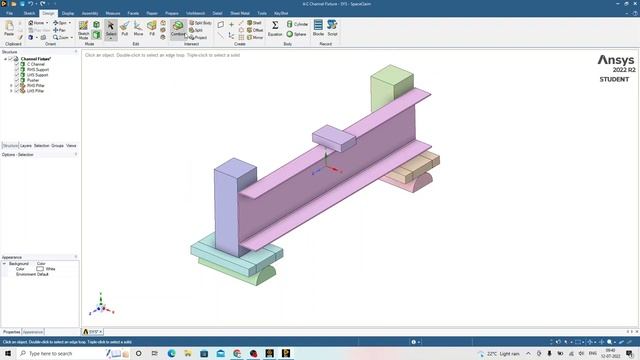This screenshot has height=360, width=640.
Task: Create a Sphere body
Action: pos(296,34)
